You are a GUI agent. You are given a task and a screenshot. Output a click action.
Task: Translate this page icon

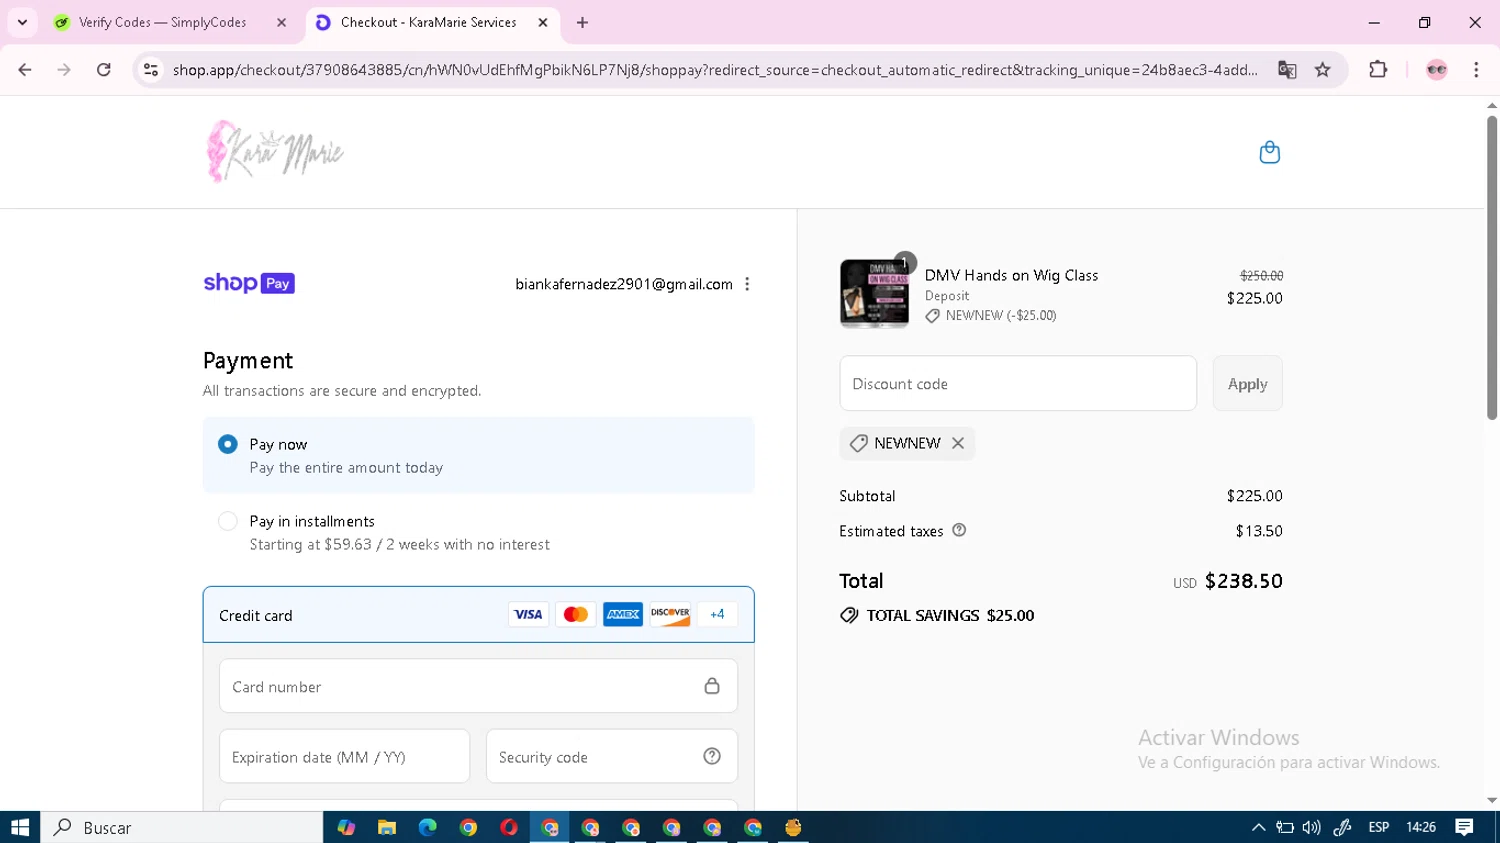tap(1287, 69)
